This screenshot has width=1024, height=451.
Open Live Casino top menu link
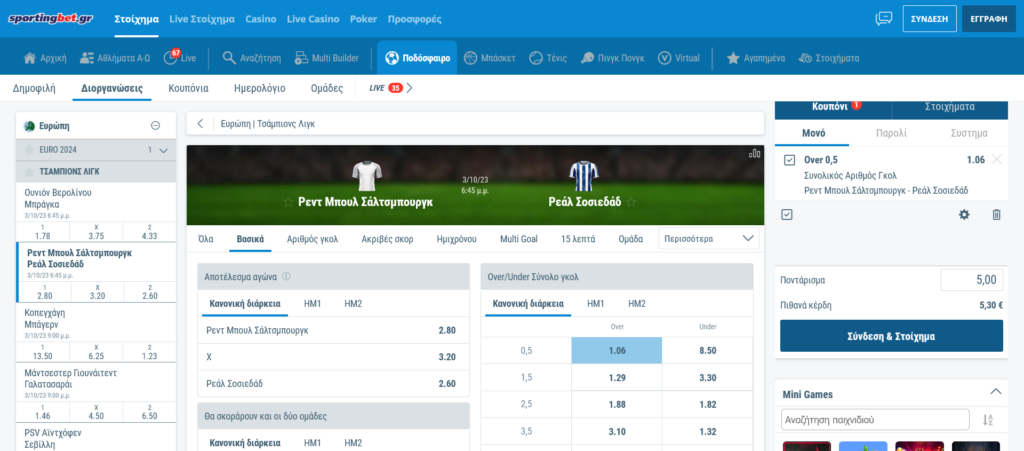313,19
